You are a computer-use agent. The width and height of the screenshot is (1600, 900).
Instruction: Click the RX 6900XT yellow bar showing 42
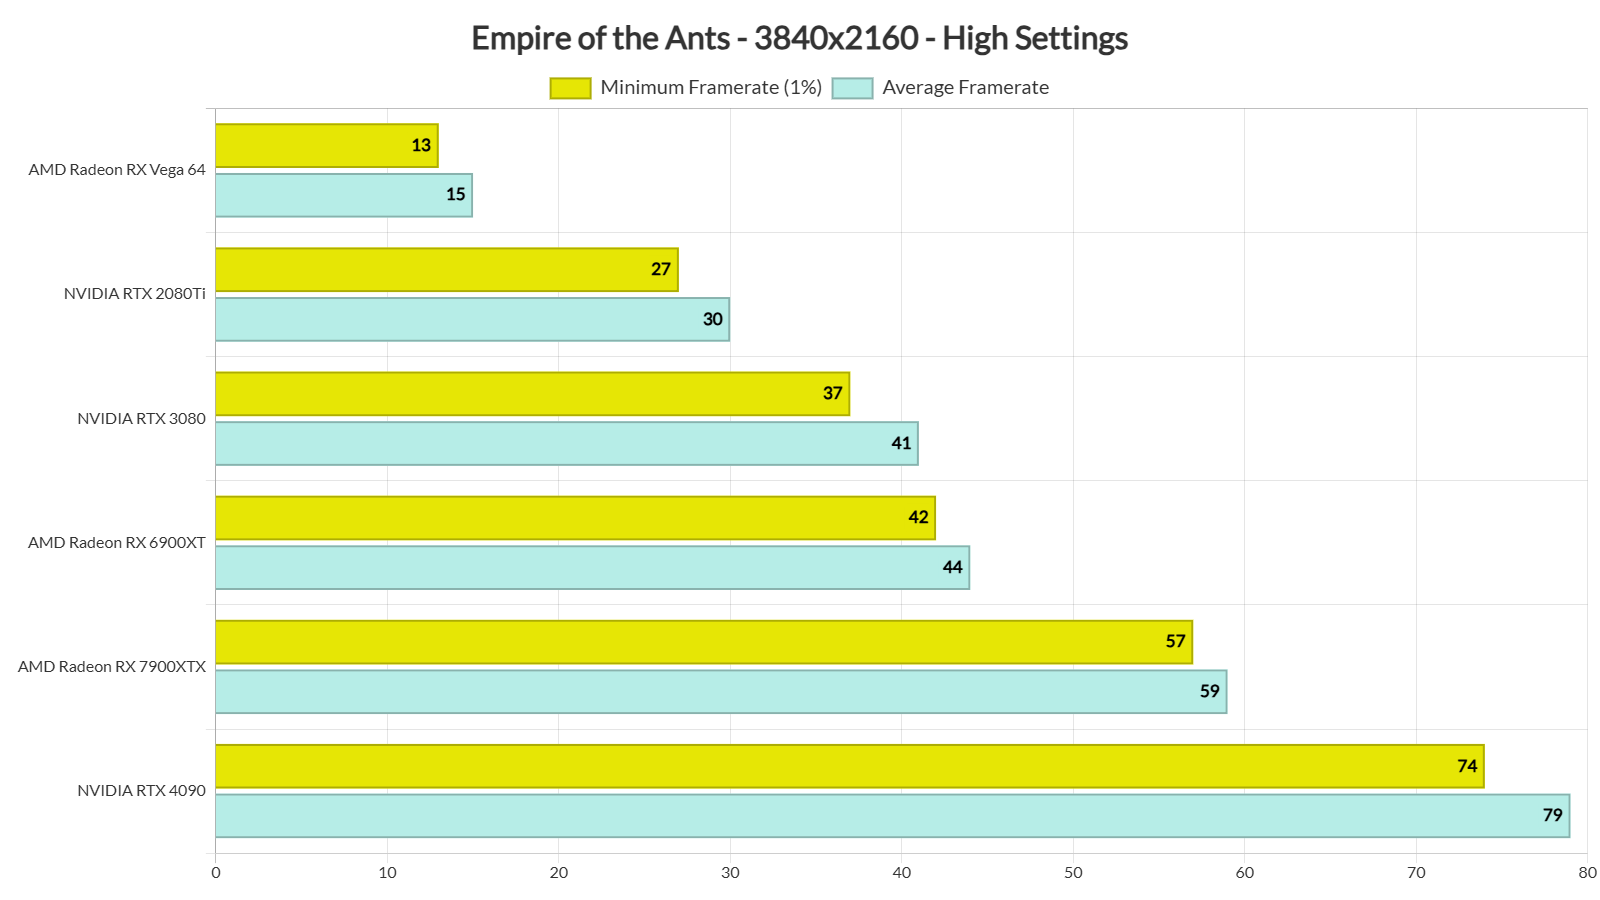[575, 518]
